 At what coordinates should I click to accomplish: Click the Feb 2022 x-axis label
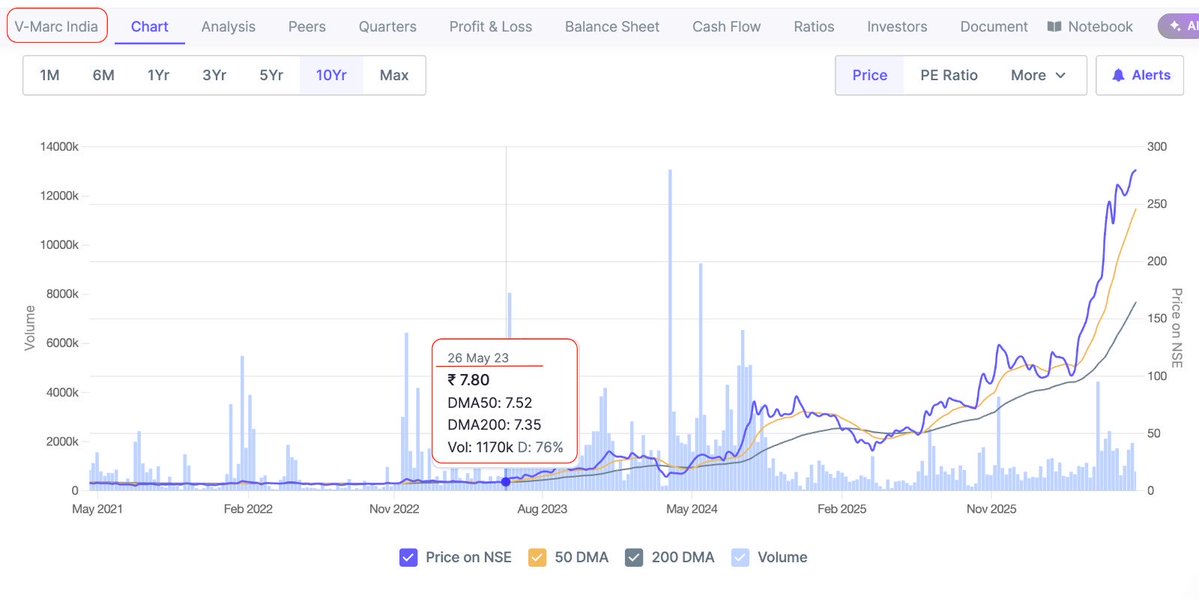(x=248, y=507)
